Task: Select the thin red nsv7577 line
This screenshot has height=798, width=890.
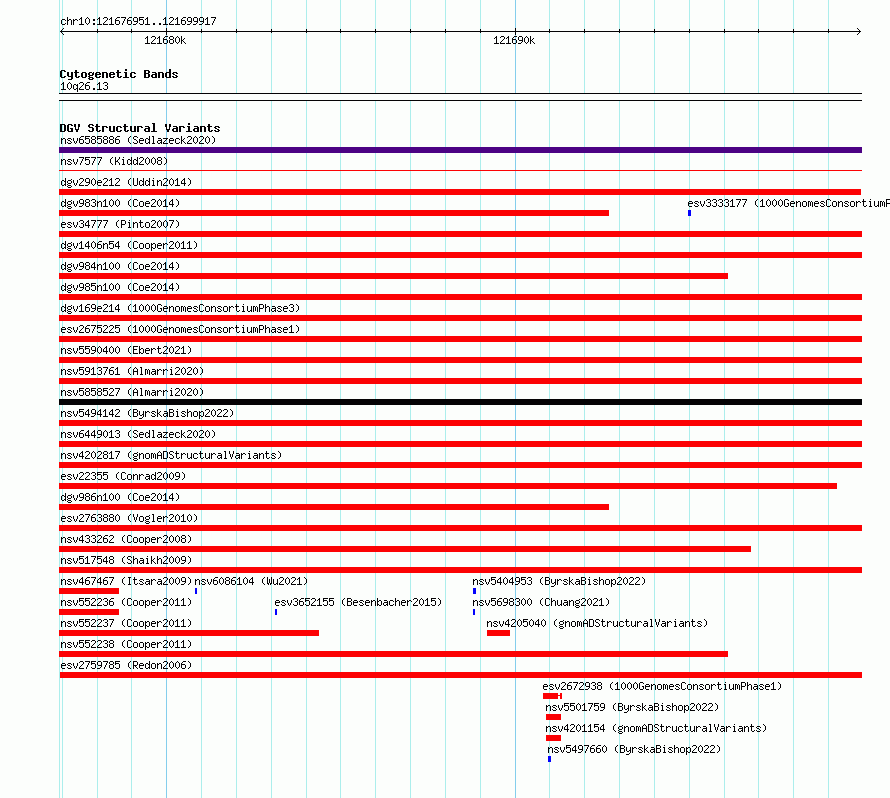Action: click(460, 170)
